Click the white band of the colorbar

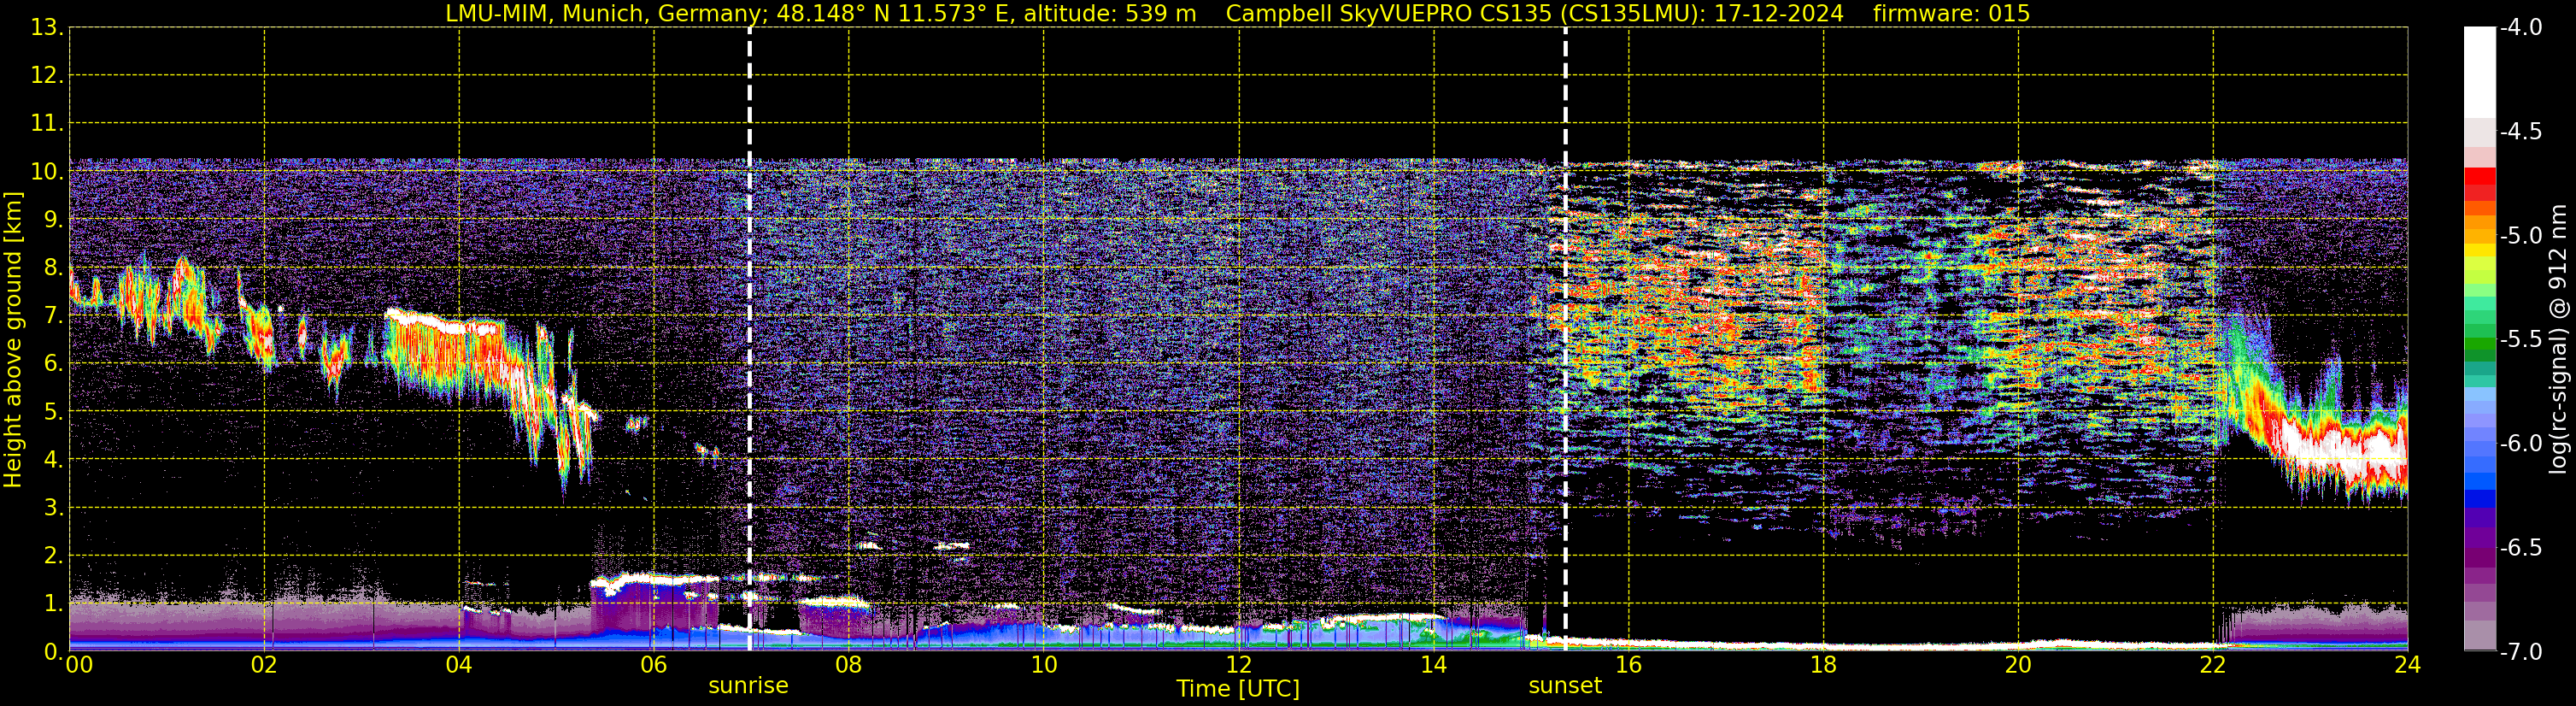2479,72
